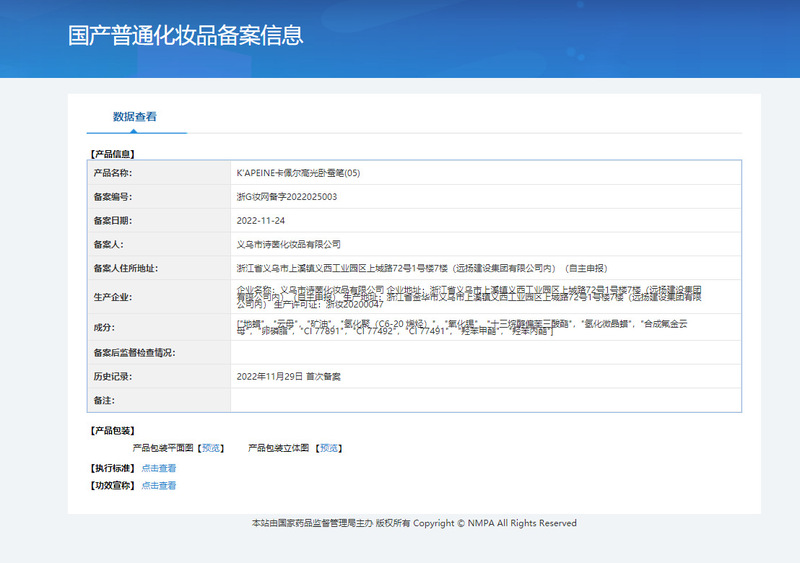Image resolution: width=800 pixels, height=563 pixels.
Task: Open 预览 link for 产品包装平面图
Action: pyautogui.click(x=212, y=448)
